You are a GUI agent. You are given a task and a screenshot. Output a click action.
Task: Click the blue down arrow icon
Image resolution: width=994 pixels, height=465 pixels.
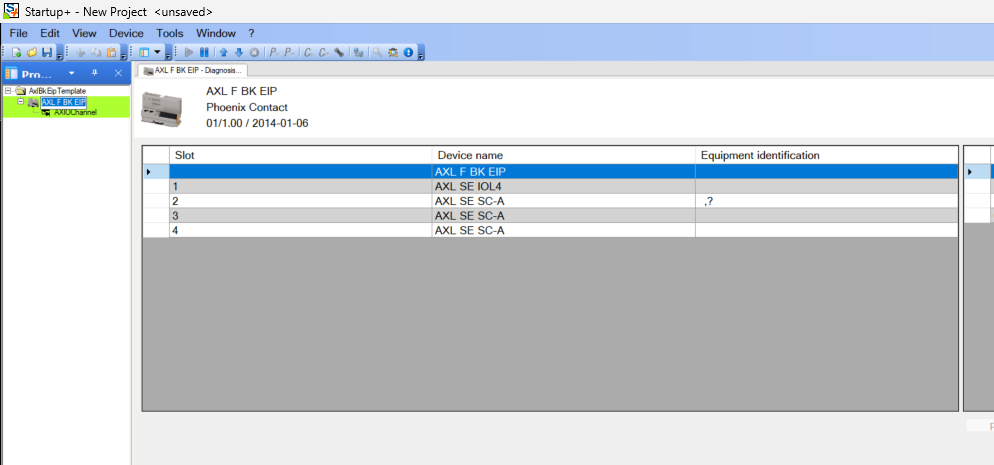click(x=239, y=53)
